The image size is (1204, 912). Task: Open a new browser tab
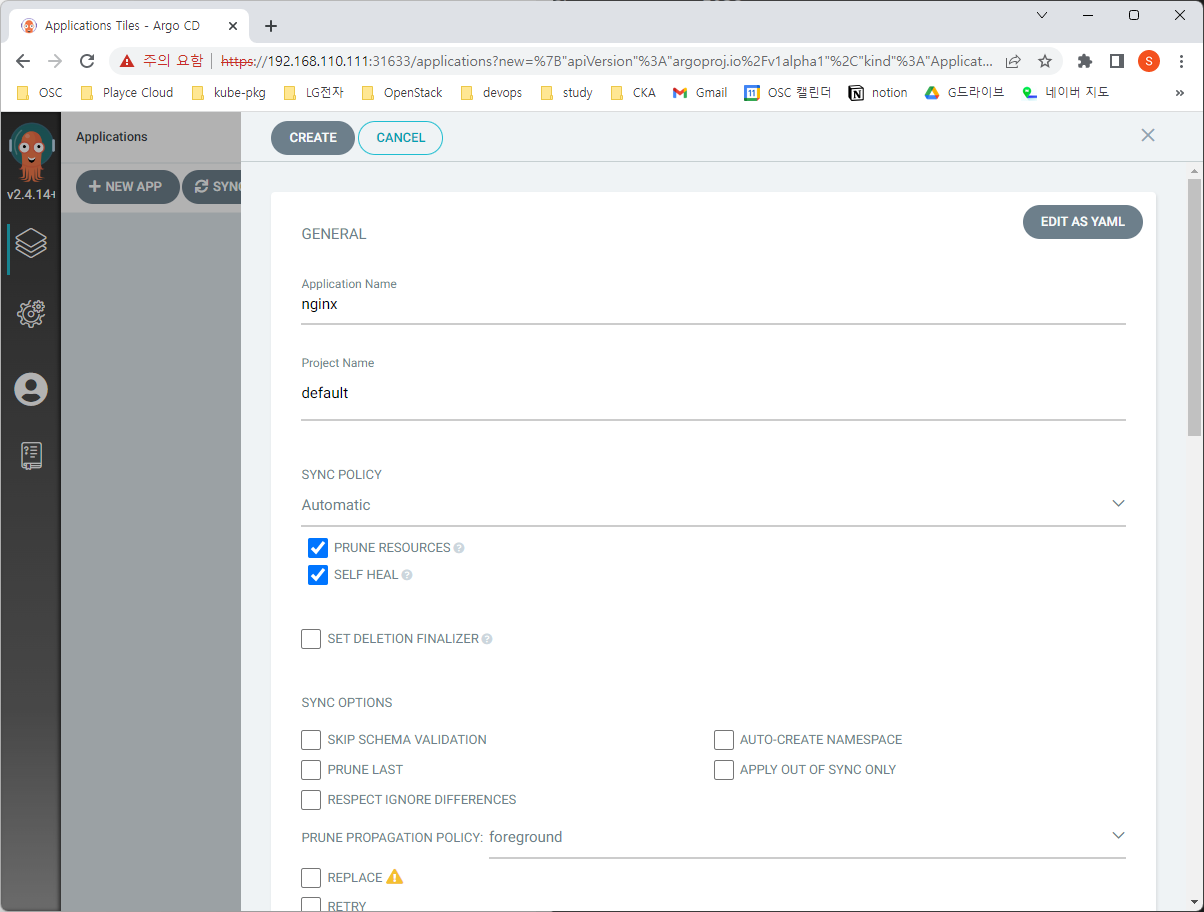271,26
